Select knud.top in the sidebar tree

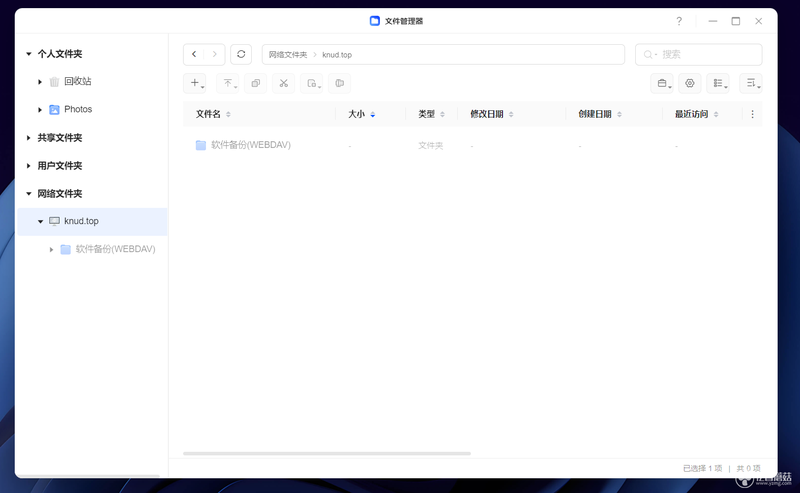tap(92, 221)
